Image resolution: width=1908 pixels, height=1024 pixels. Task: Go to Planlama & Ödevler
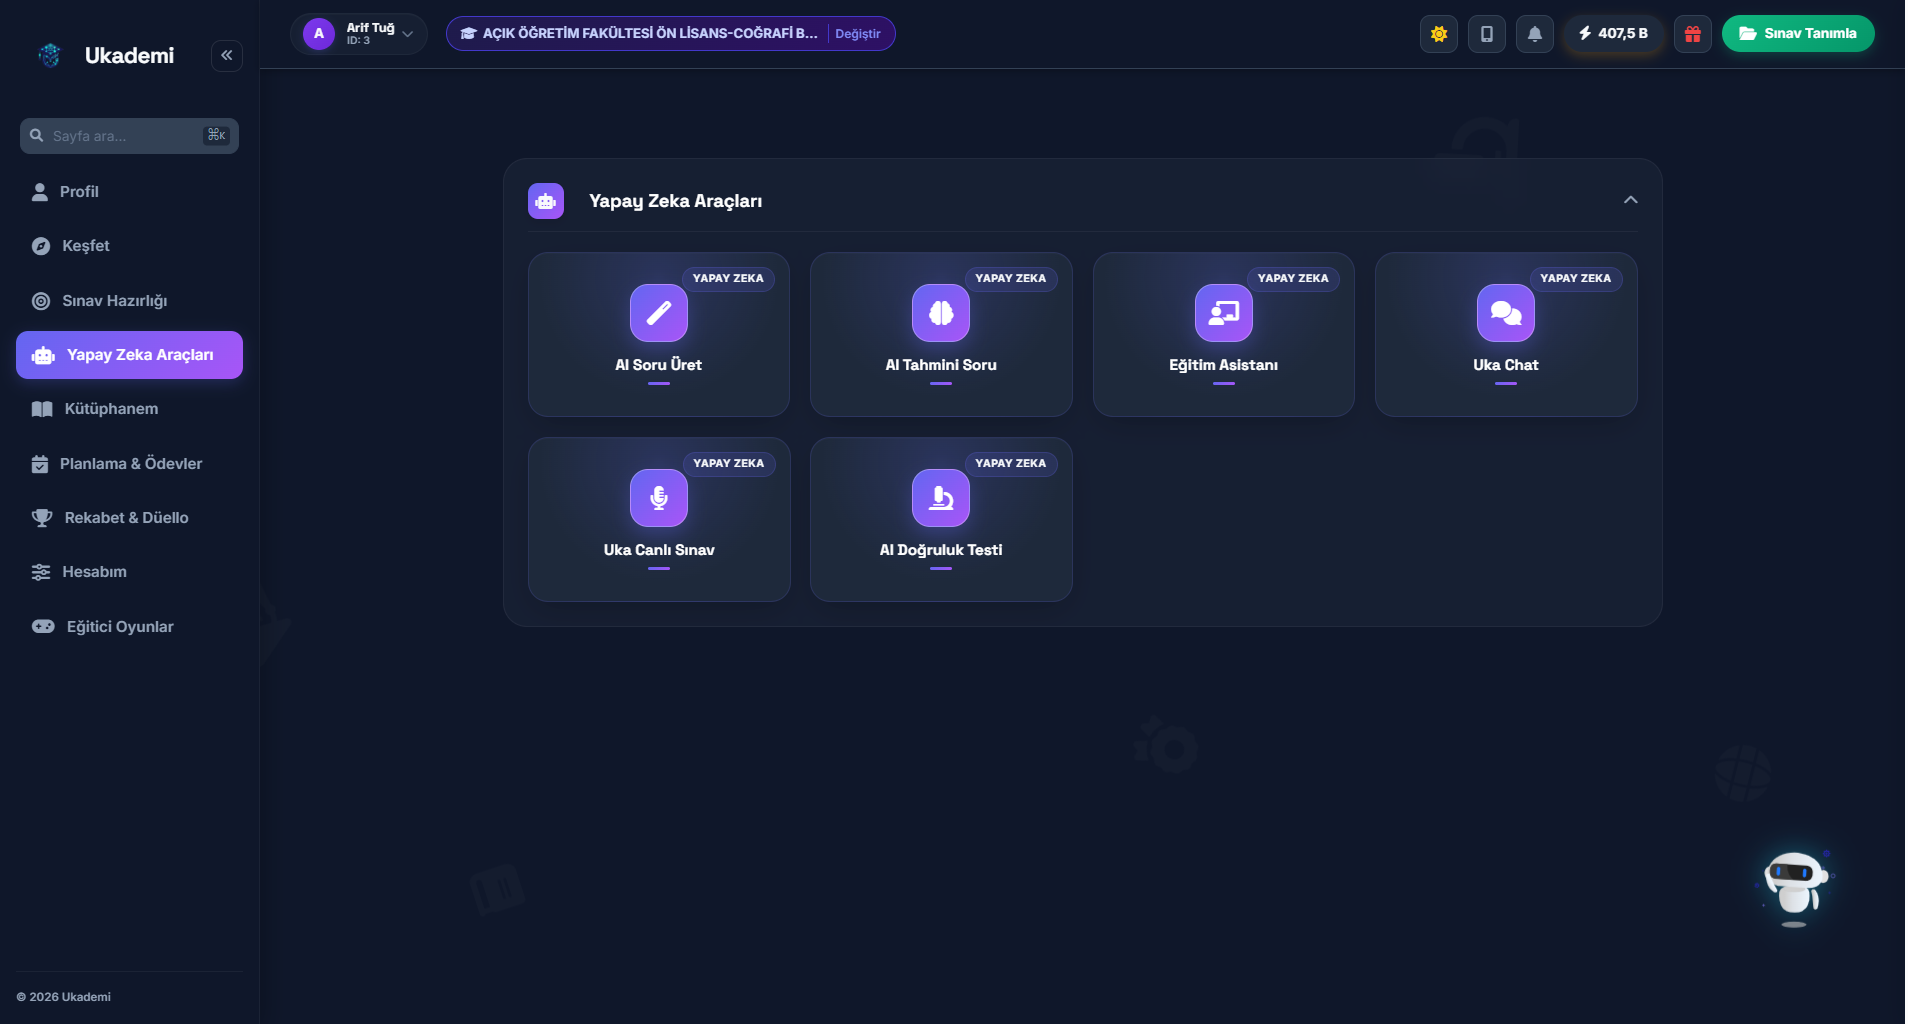click(x=129, y=464)
